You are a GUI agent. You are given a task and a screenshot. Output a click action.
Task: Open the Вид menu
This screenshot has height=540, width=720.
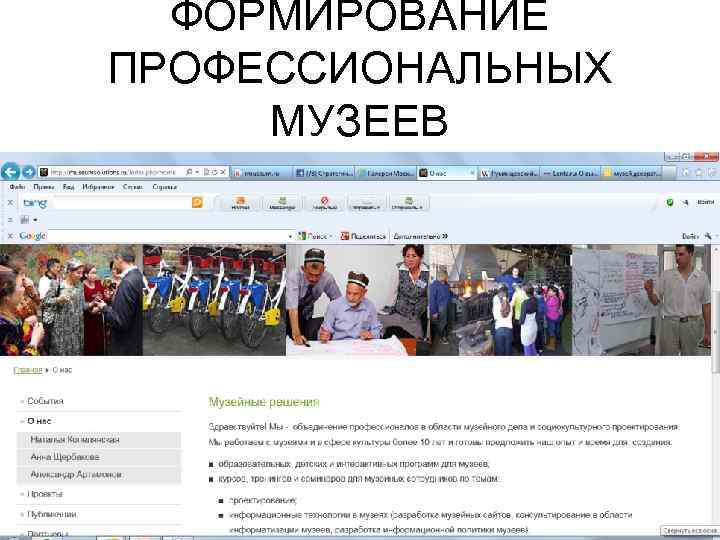pos(68,187)
